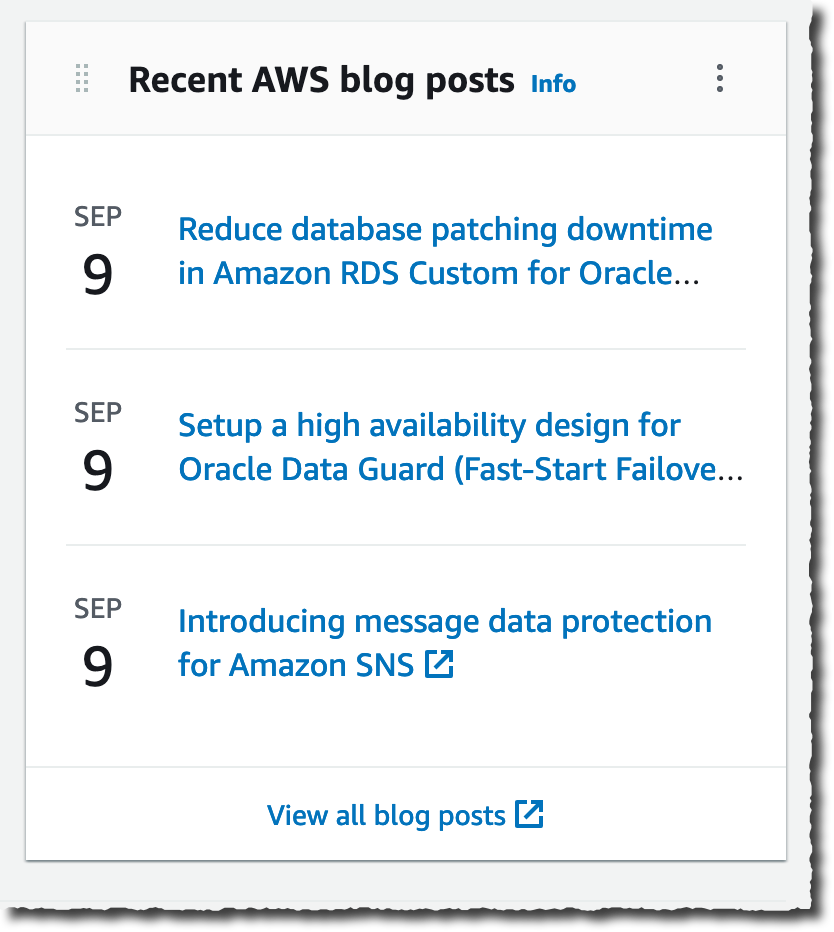Open the Info link in widget header
Viewport: 834px width, 932px height.
click(x=553, y=83)
